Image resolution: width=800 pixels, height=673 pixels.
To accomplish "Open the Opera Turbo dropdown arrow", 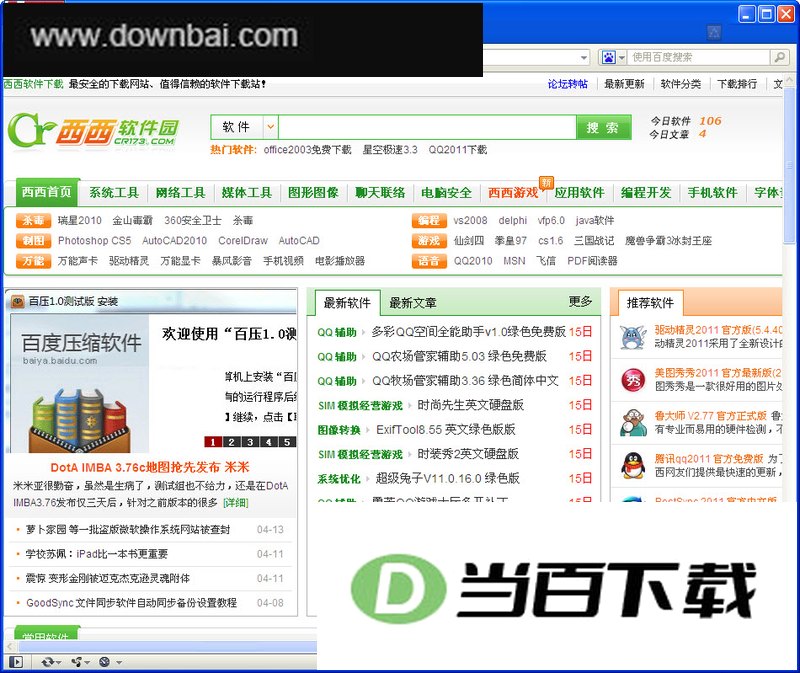I will 119,662.
